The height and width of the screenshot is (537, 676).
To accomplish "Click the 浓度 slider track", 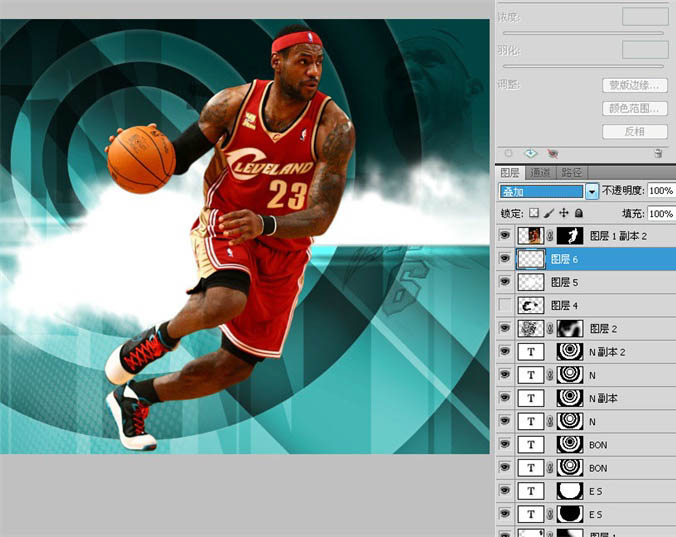I will point(583,33).
